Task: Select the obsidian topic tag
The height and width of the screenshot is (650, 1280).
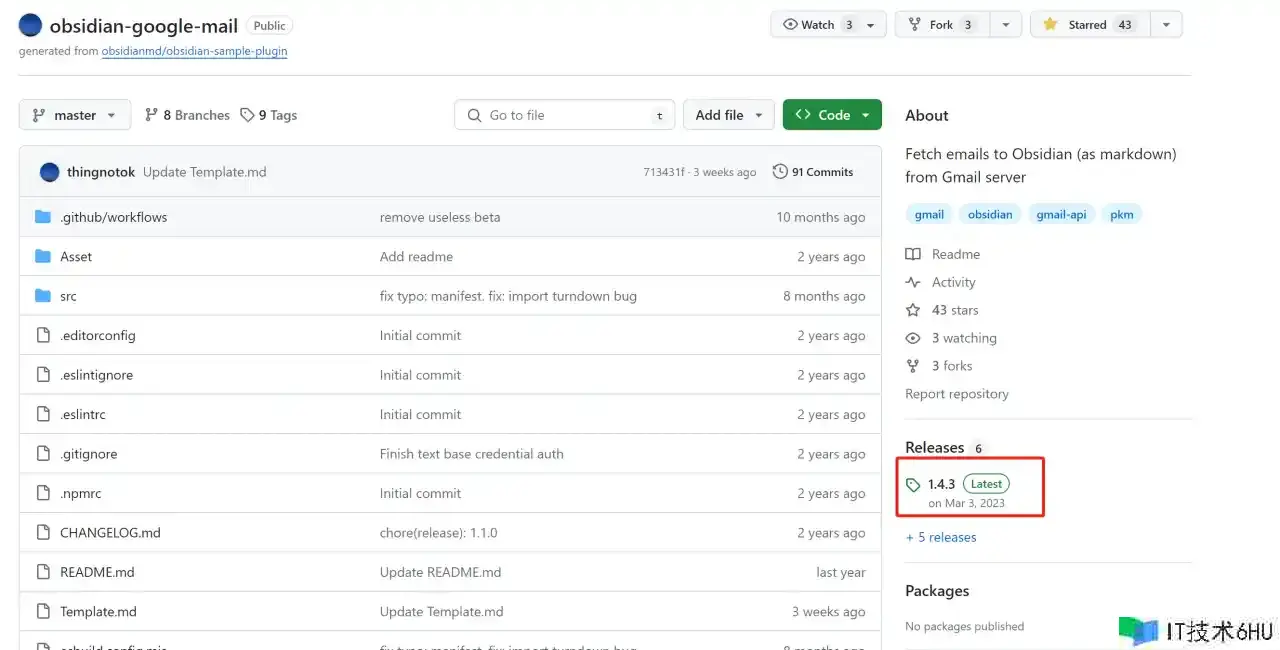Action: (990, 214)
